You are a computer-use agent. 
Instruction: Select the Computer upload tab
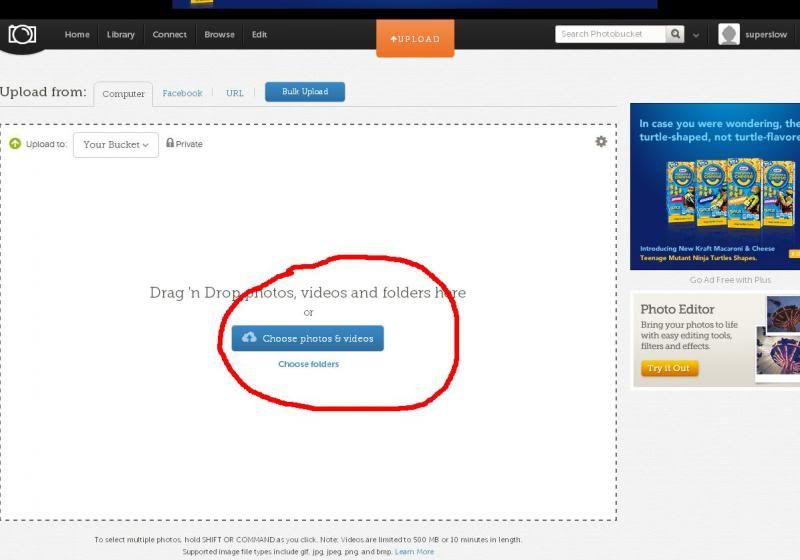point(123,94)
